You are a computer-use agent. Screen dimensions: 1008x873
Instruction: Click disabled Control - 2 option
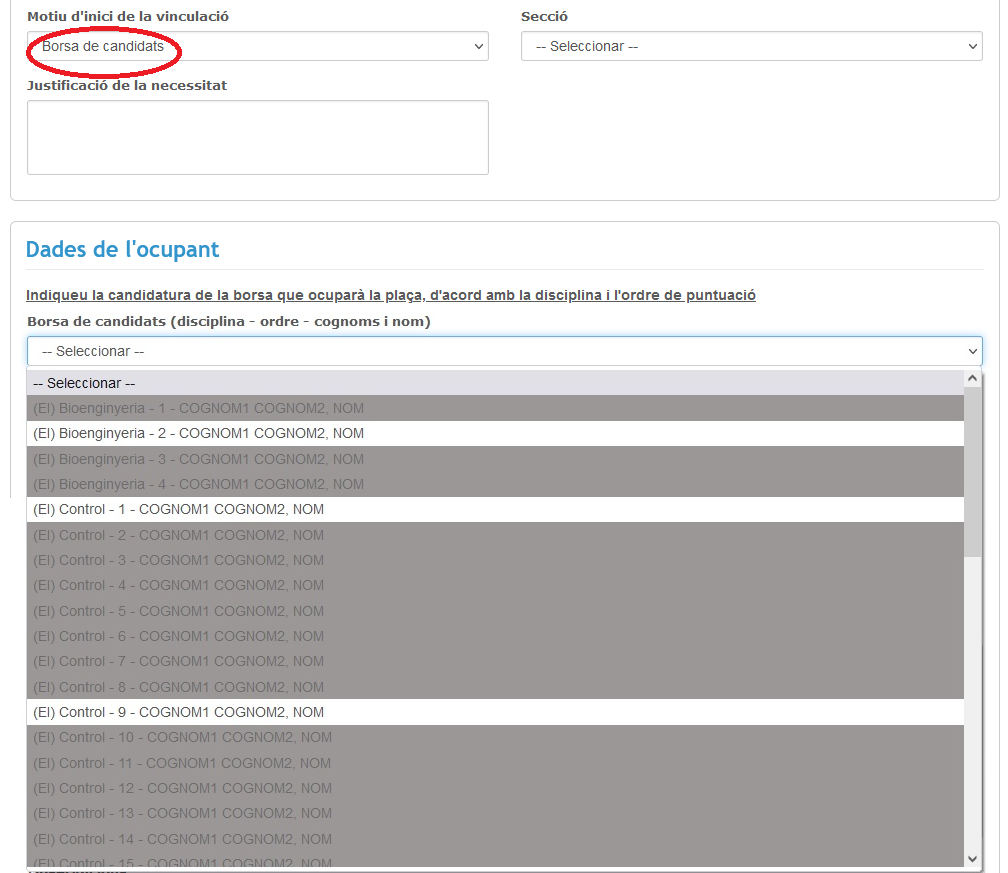[494, 535]
